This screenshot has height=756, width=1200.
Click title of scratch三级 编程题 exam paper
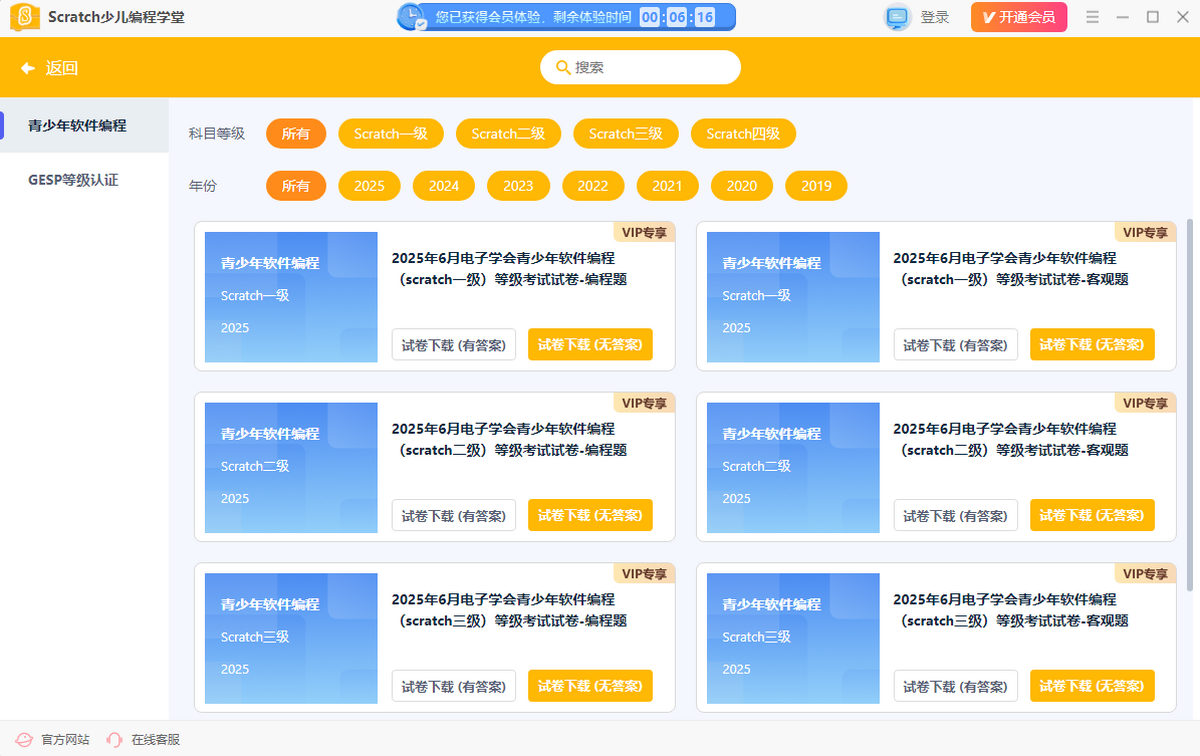click(x=509, y=610)
